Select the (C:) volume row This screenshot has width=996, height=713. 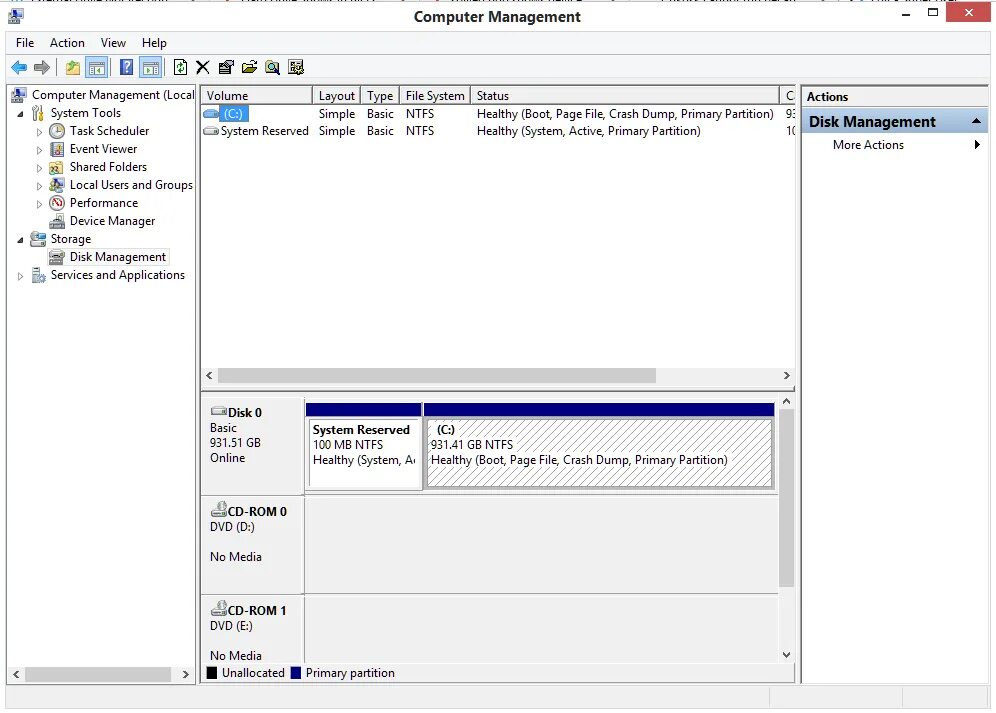498,114
